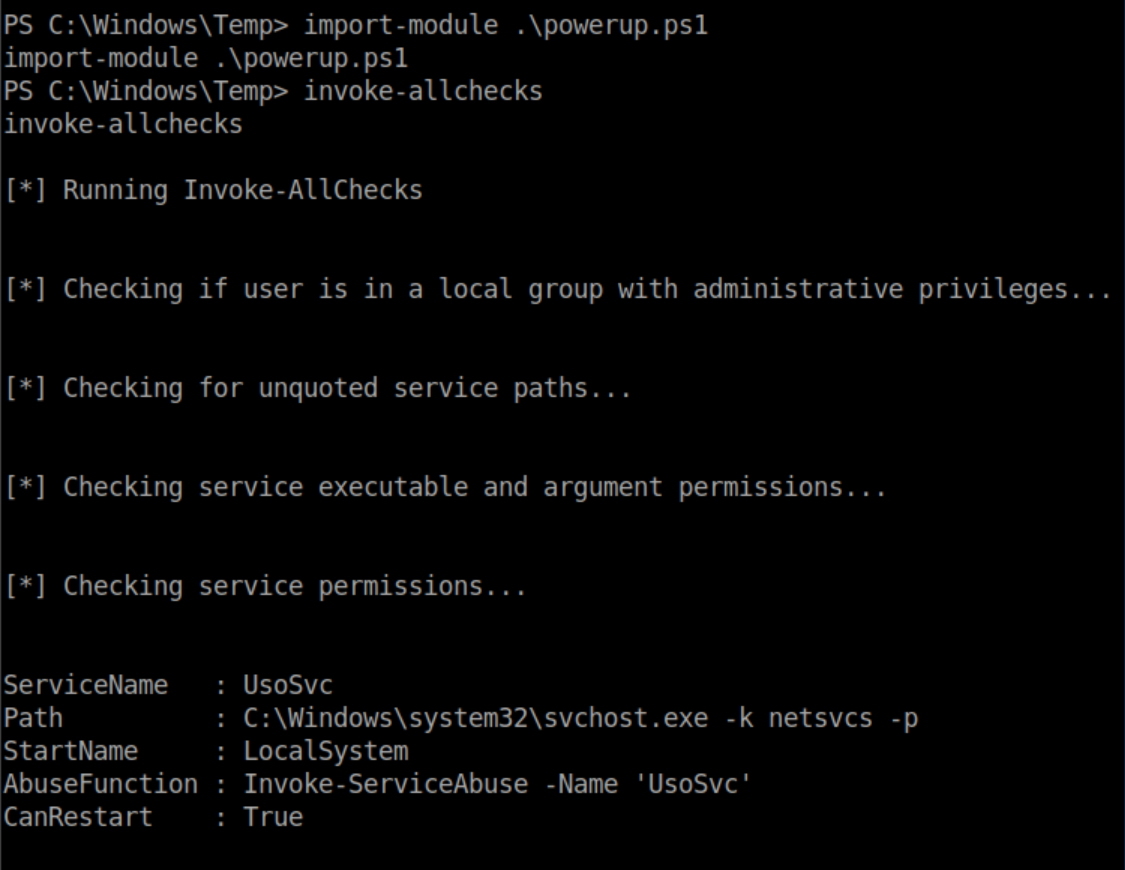This screenshot has width=1125, height=870.
Task: Click the first "PS C:\Windows\Temp>" prompt
Action: click(x=146, y=26)
